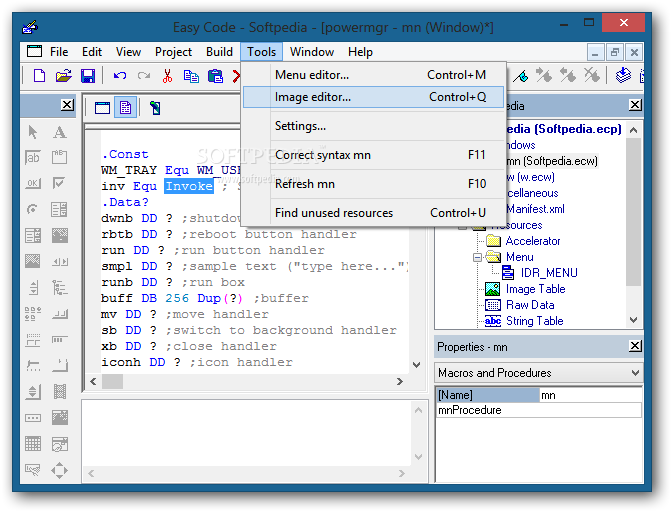Undo the last action using the toolbar arrow
The image size is (672, 512).
(x=120, y=76)
